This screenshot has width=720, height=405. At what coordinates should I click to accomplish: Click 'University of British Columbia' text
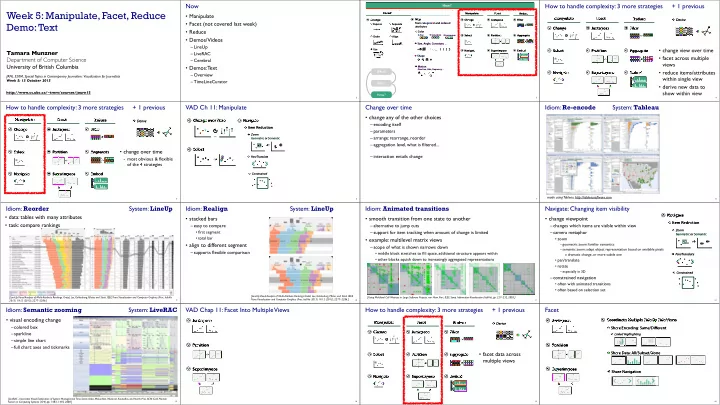coord(42,67)
